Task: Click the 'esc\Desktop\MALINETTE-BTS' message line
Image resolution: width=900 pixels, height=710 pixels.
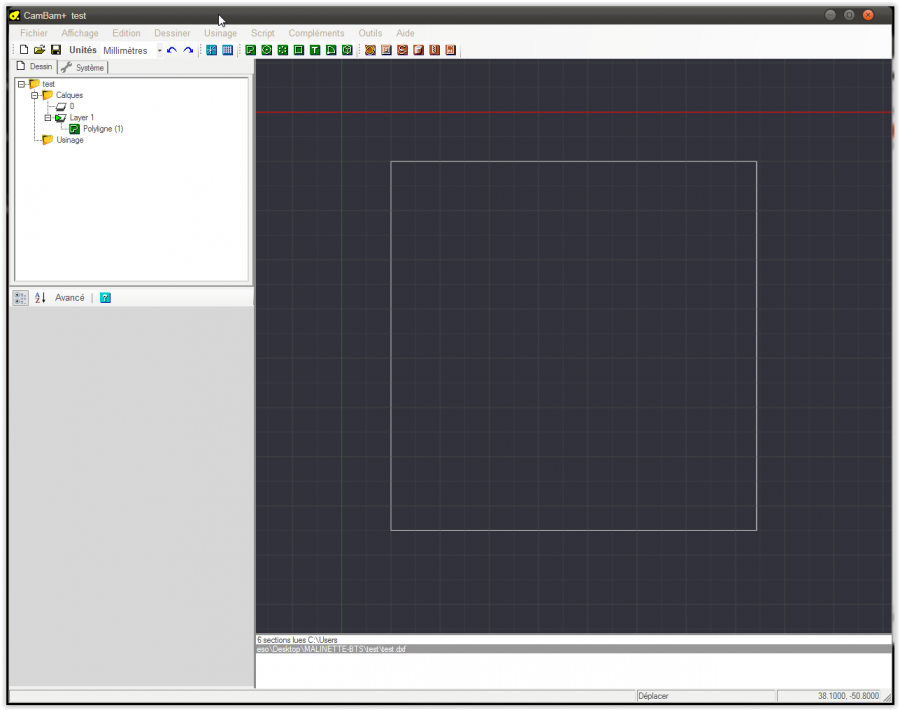Action: click(x=573, y=649)
